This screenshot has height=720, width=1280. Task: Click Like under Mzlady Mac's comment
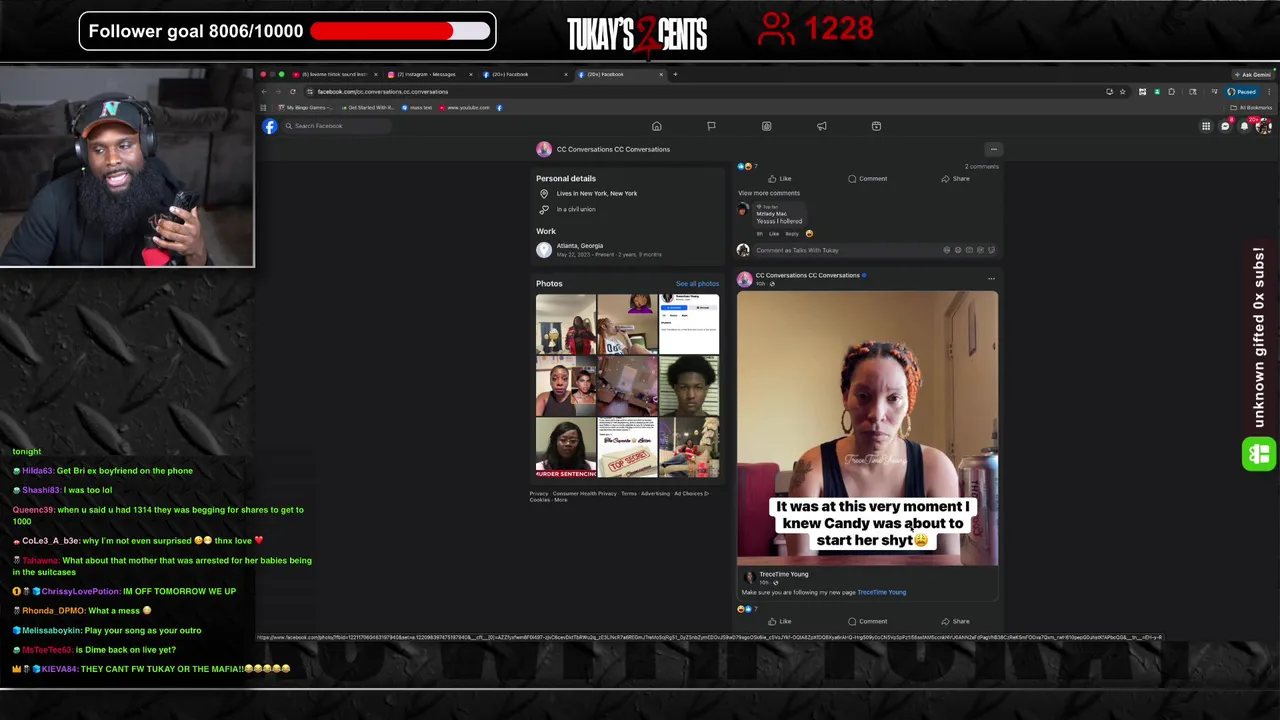(x=774, y=234)
